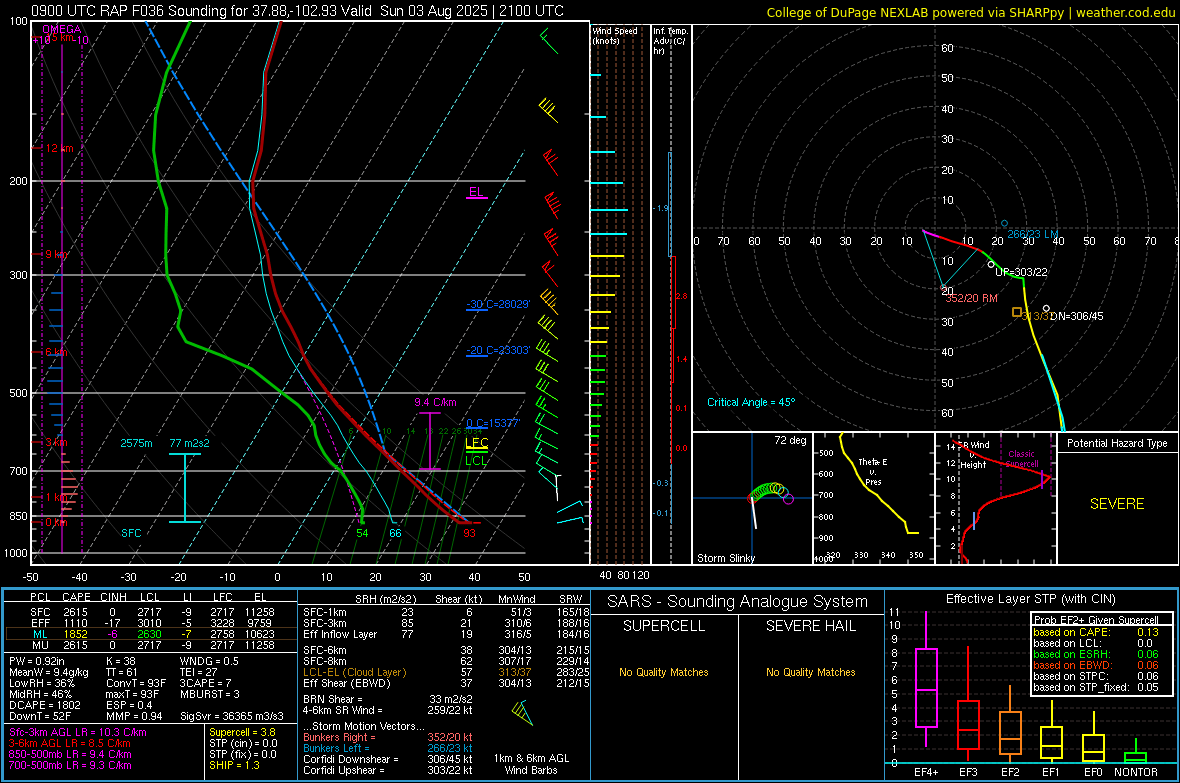This screenshot has width=1180, height=783.
Task: Click the 0 C=15377' height label
Action: (492, 423)
